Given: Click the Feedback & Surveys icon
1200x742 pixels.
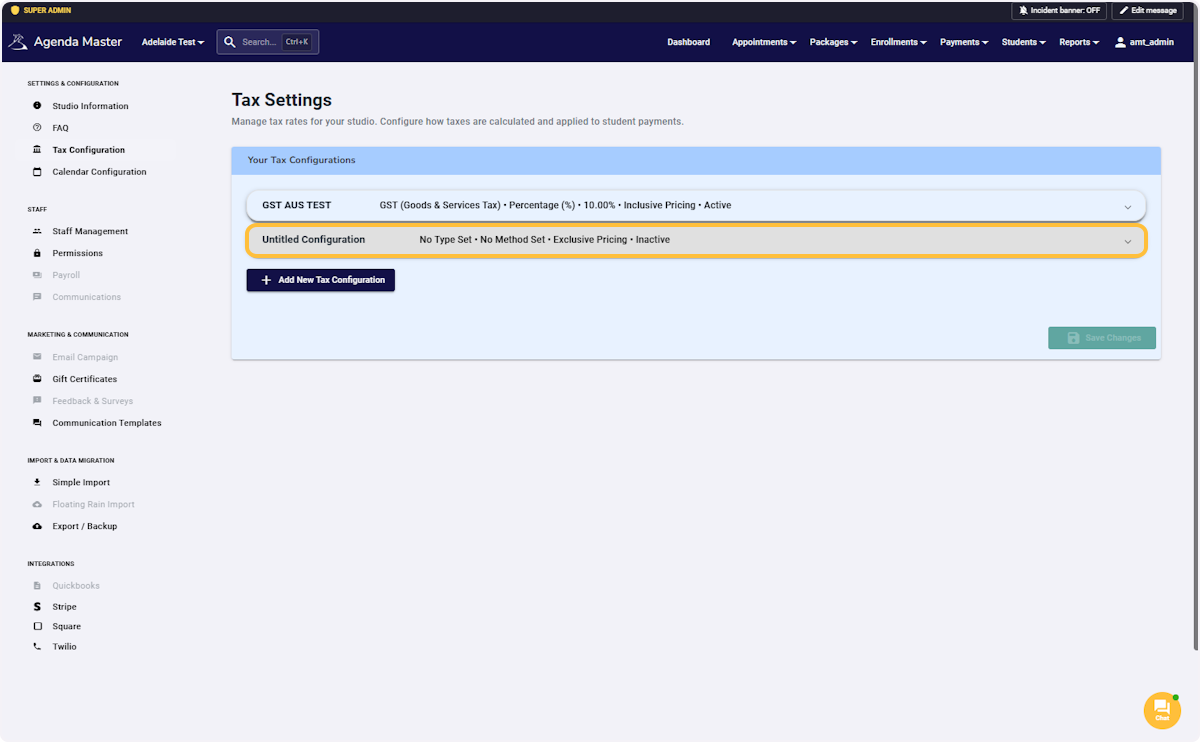Looking at the screenshot, I should [x=37, y=401].
